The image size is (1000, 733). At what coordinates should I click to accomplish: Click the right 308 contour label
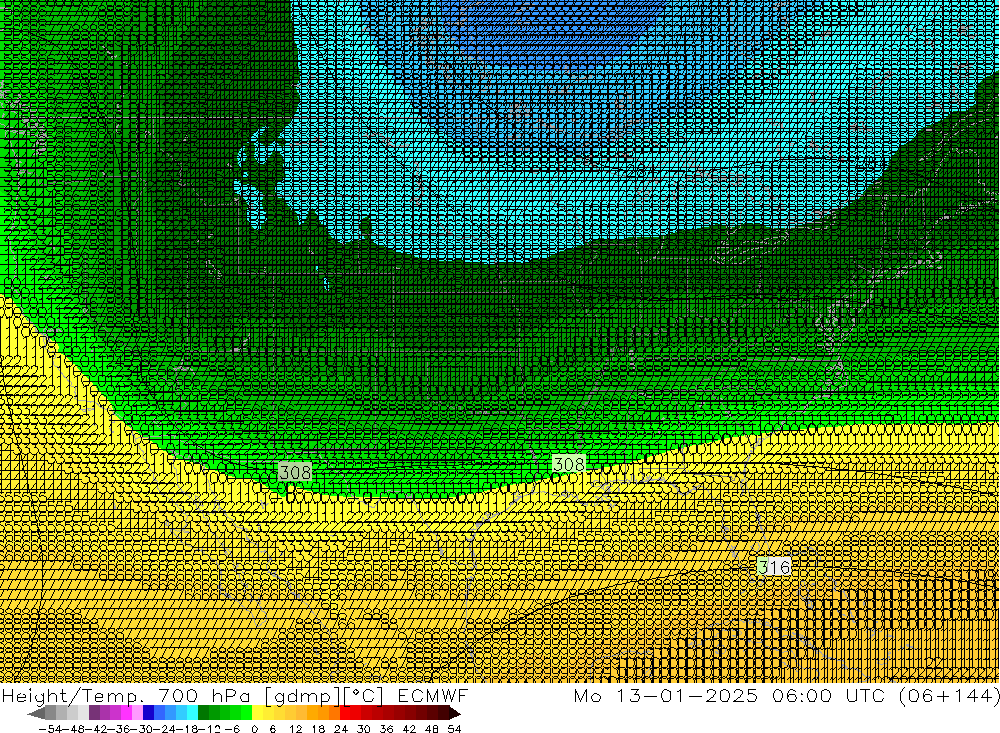coord(568,464)
